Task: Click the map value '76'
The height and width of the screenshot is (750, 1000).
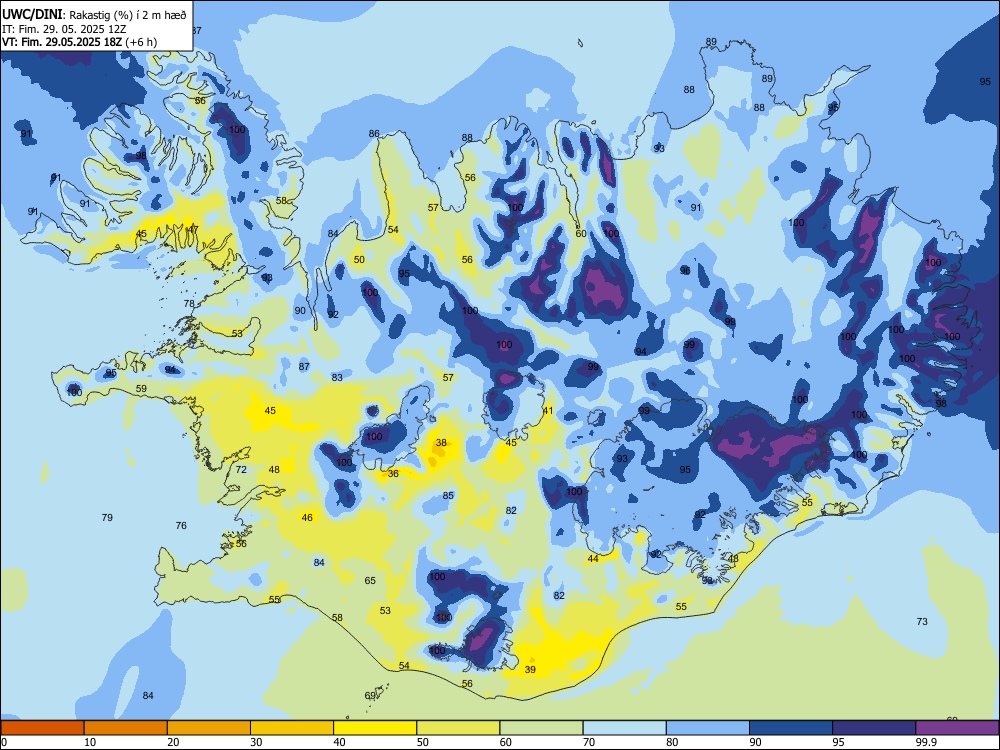Action: 181,526
